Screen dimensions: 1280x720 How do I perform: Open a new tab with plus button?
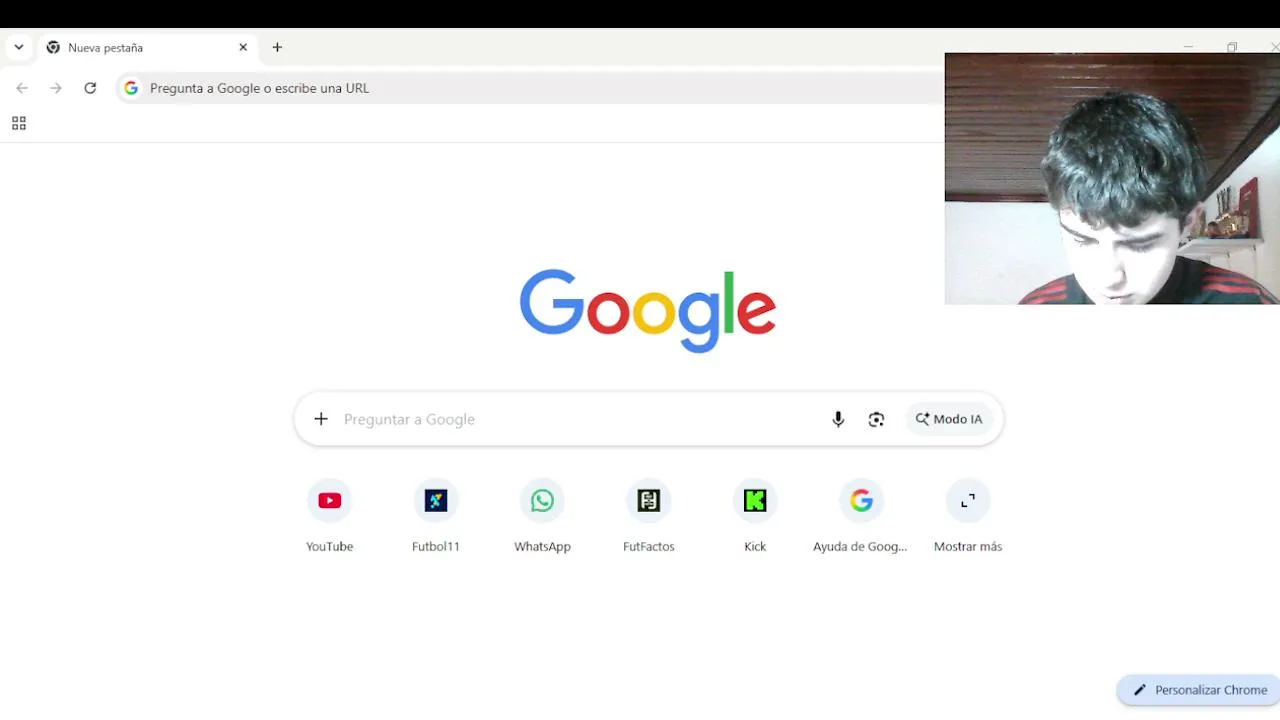pos(277,47)
